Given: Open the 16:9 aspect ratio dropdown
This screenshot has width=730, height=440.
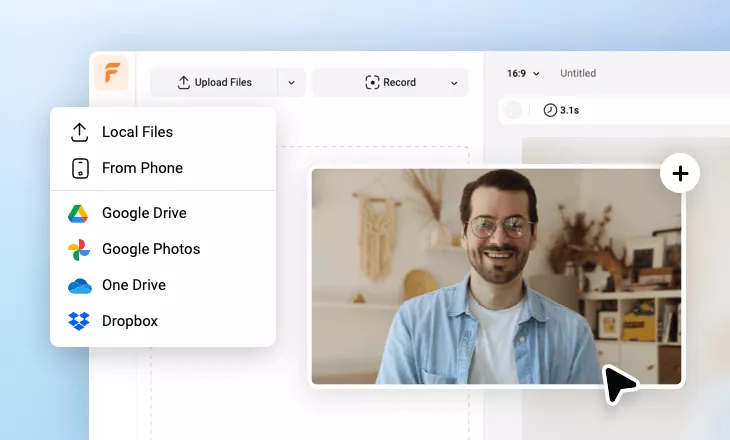Looking at the screenshot, I should tap(523, 74).
